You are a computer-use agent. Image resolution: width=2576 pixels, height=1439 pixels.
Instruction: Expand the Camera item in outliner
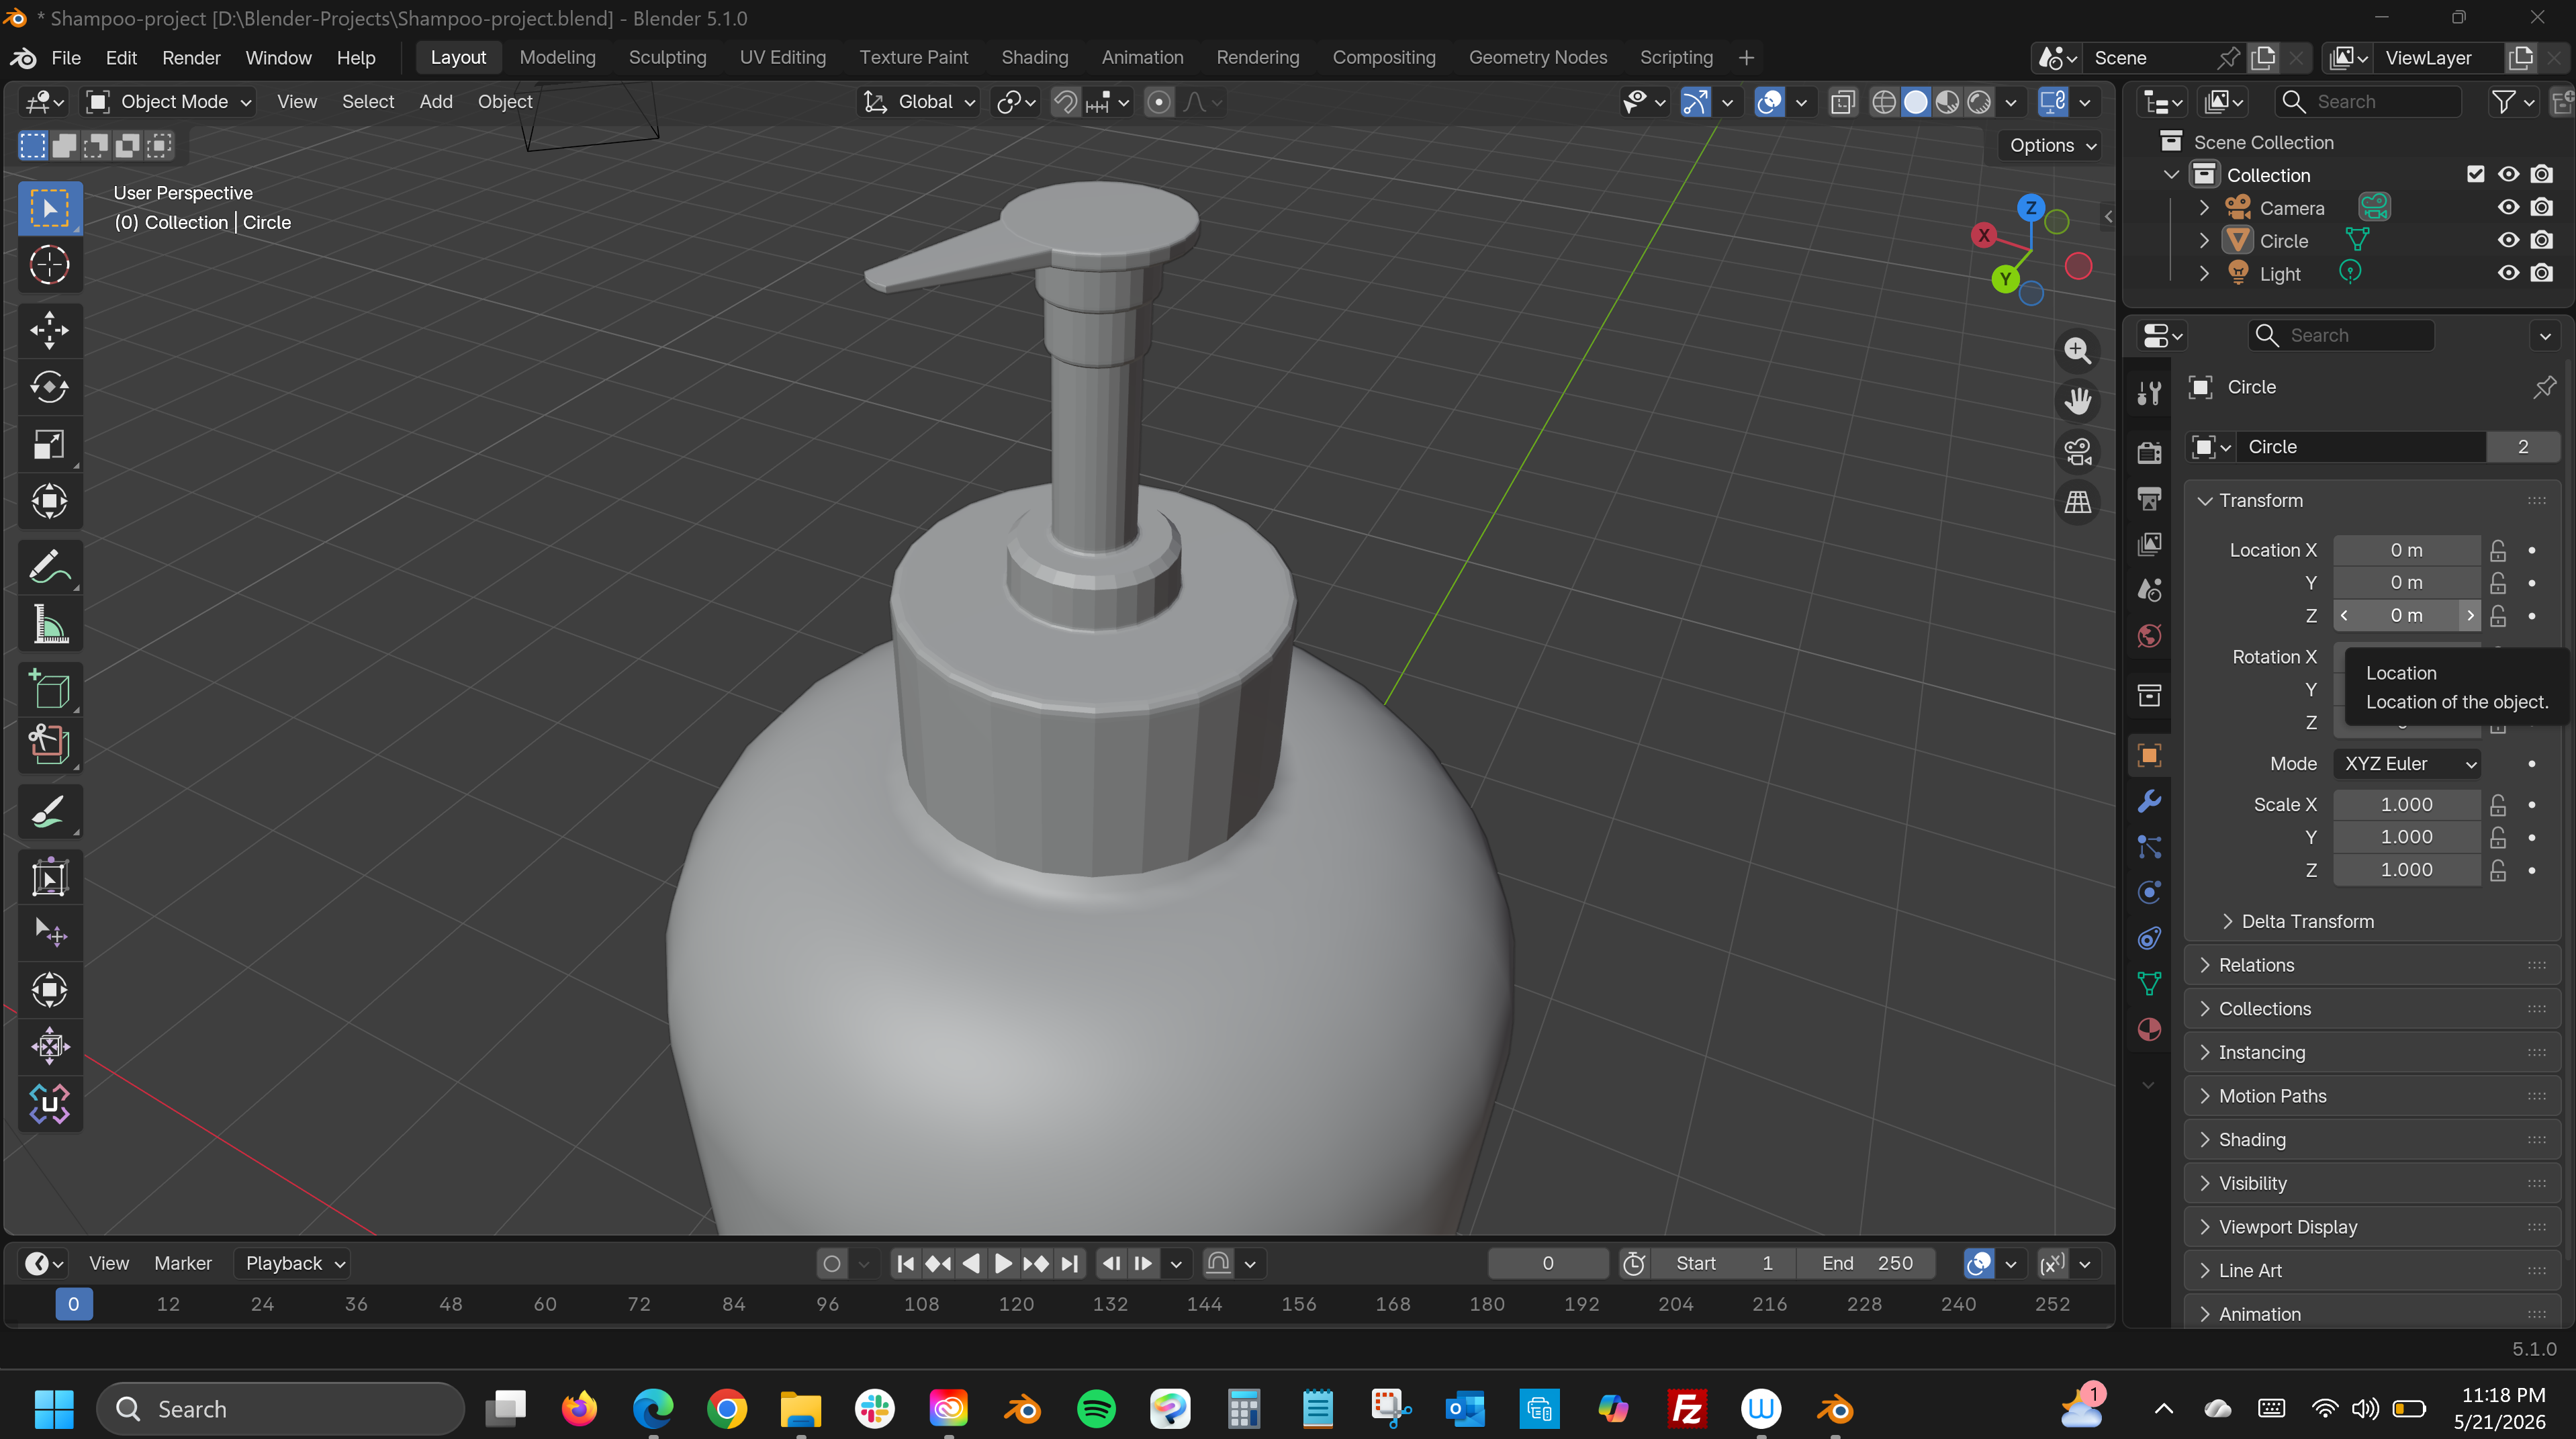pos(2204,208)
